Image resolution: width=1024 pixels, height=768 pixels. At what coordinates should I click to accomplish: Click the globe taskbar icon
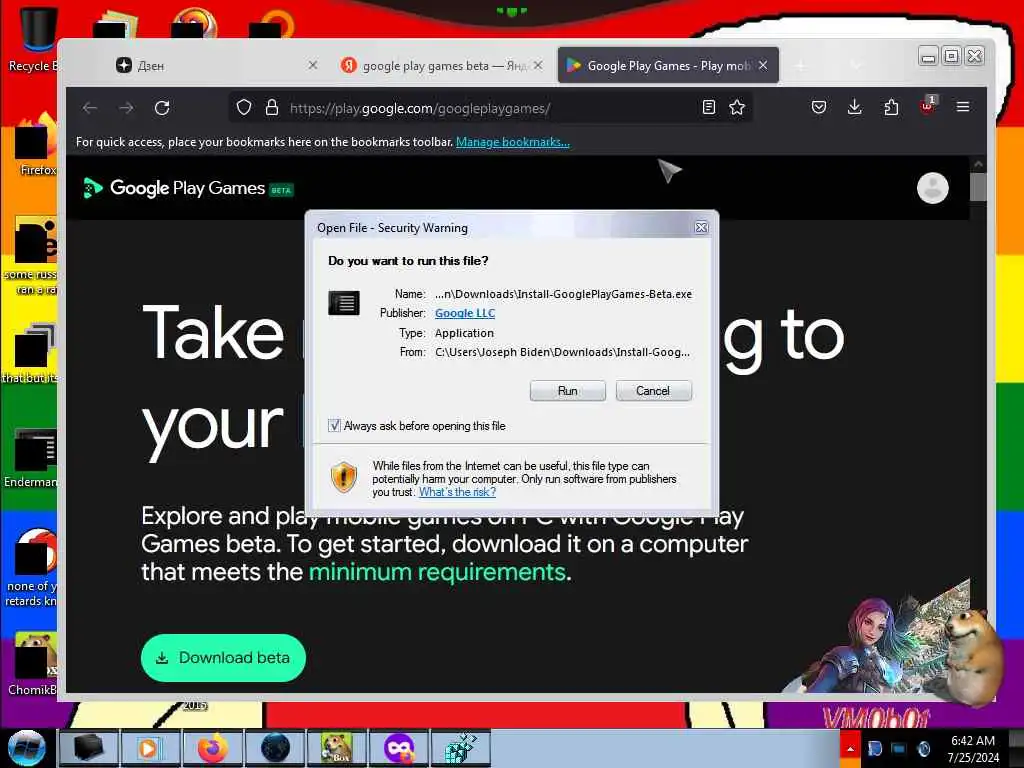pyautogui.click(x=275, y=748)
